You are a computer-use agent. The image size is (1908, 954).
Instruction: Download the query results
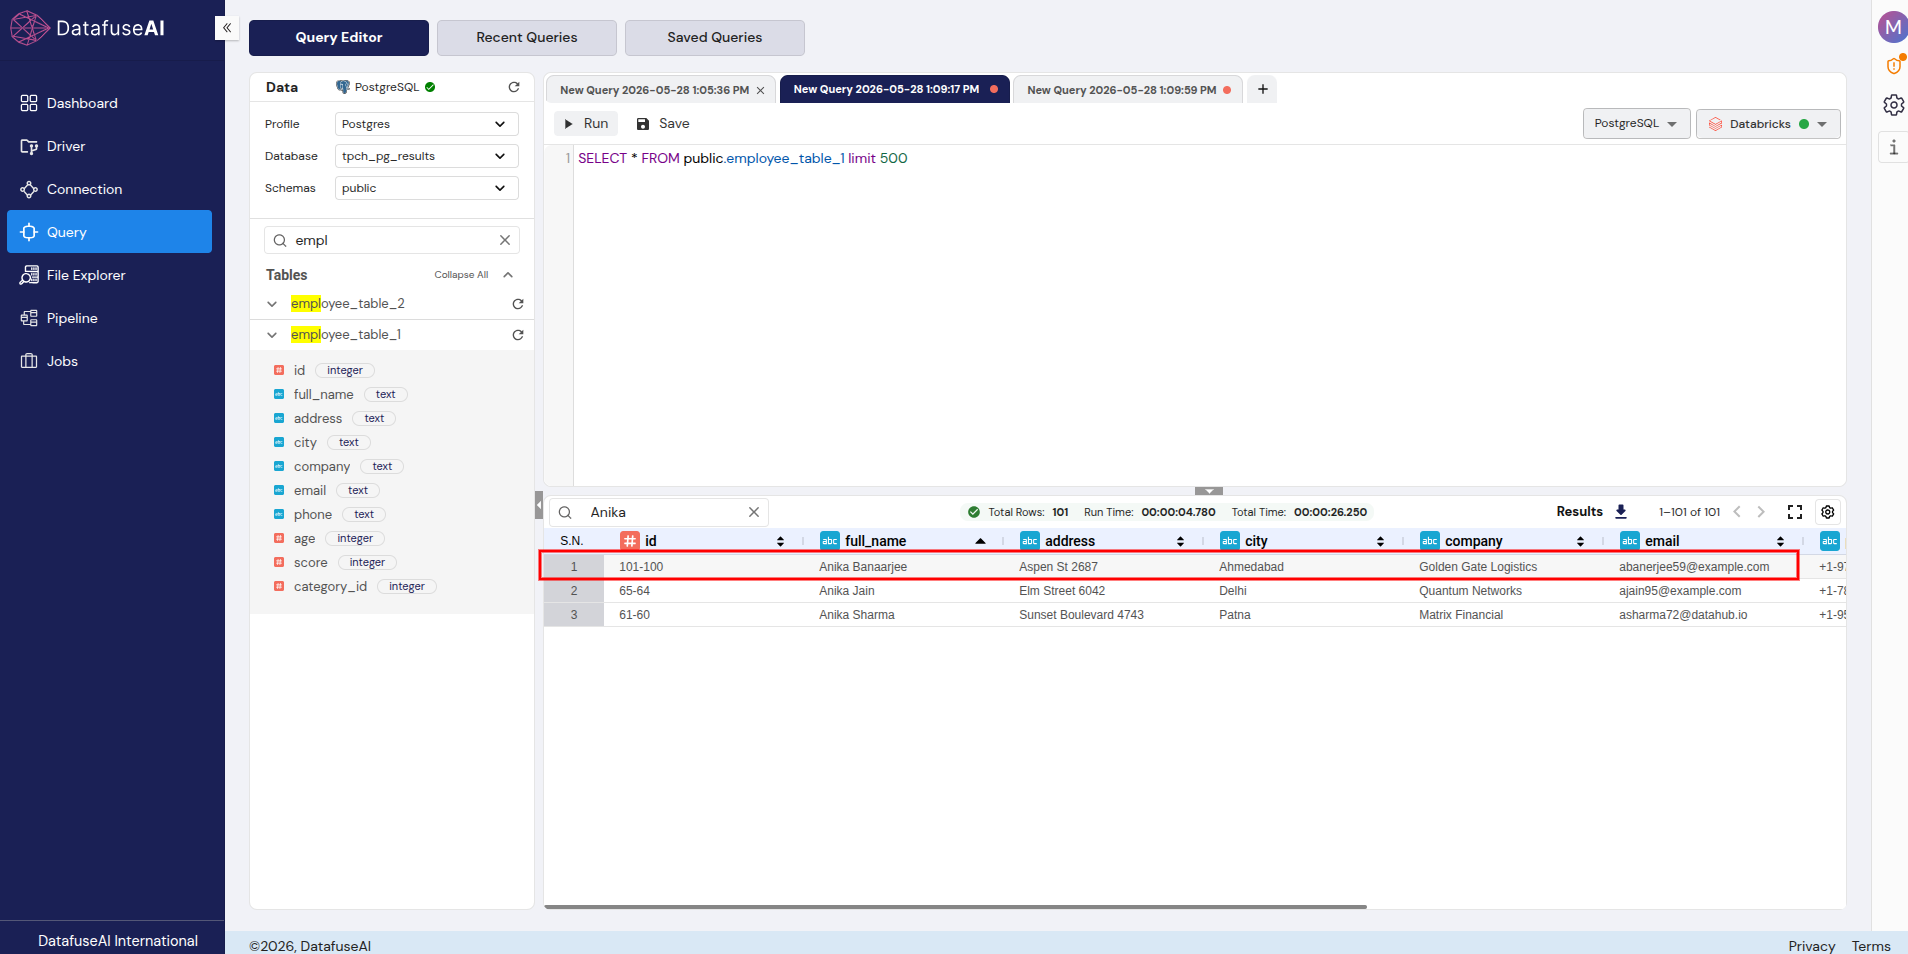click(x=1621, y=512)
